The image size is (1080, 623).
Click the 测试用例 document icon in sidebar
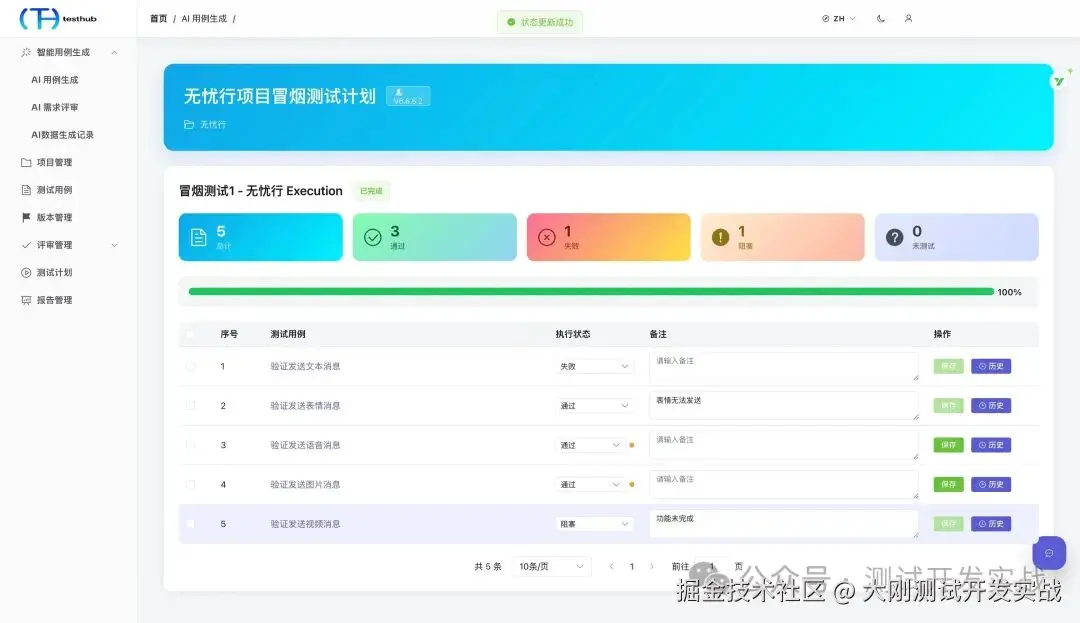click(26, 190)
